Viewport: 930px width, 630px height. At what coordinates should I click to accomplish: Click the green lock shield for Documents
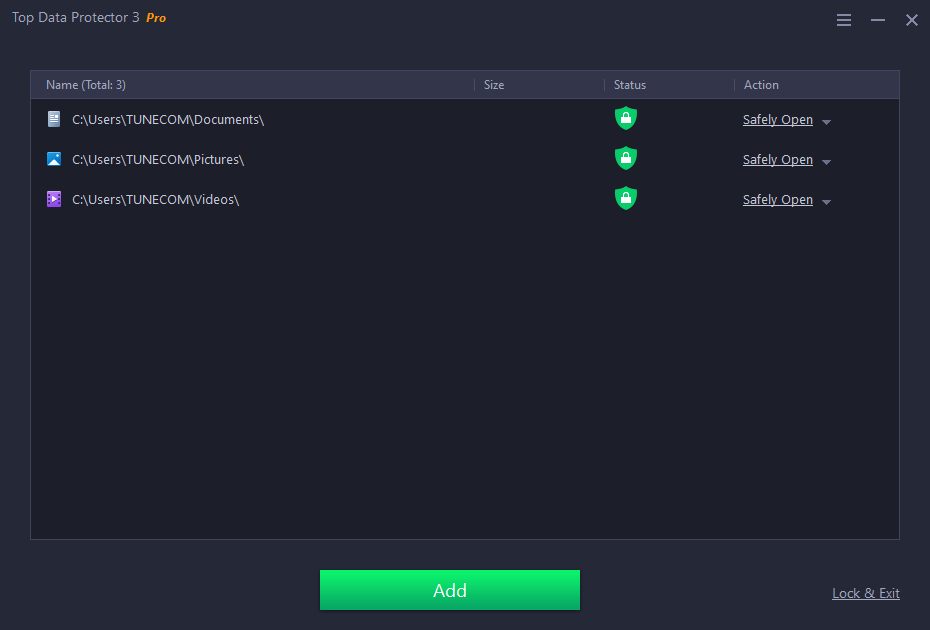pyautogui.click(x=626, y=119)
